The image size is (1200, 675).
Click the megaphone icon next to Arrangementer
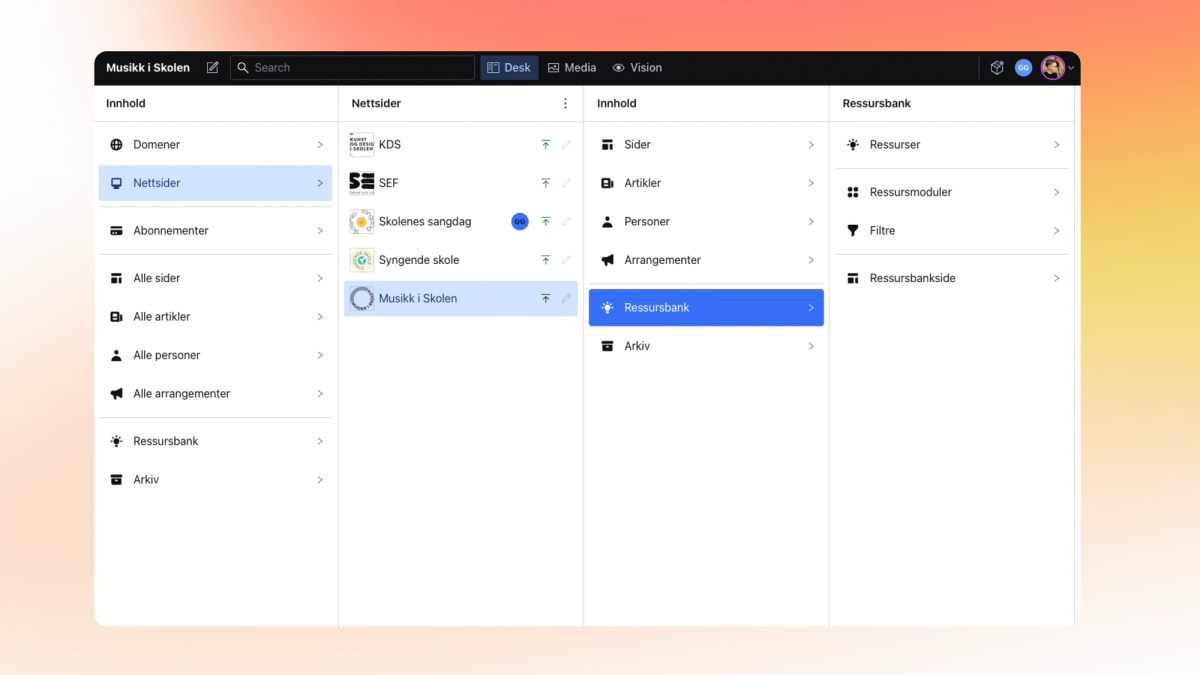607,260
